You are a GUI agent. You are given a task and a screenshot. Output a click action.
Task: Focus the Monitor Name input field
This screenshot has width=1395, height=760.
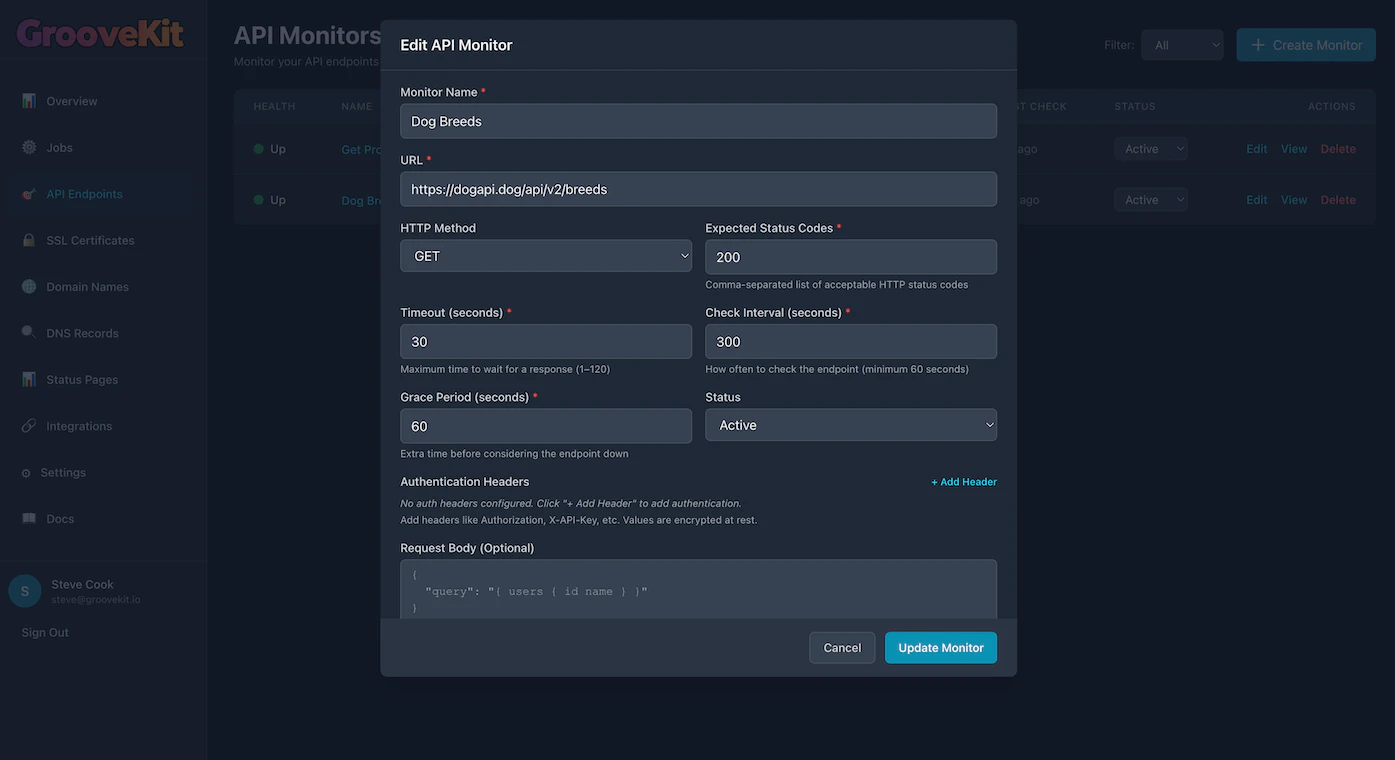coord(698,121)
